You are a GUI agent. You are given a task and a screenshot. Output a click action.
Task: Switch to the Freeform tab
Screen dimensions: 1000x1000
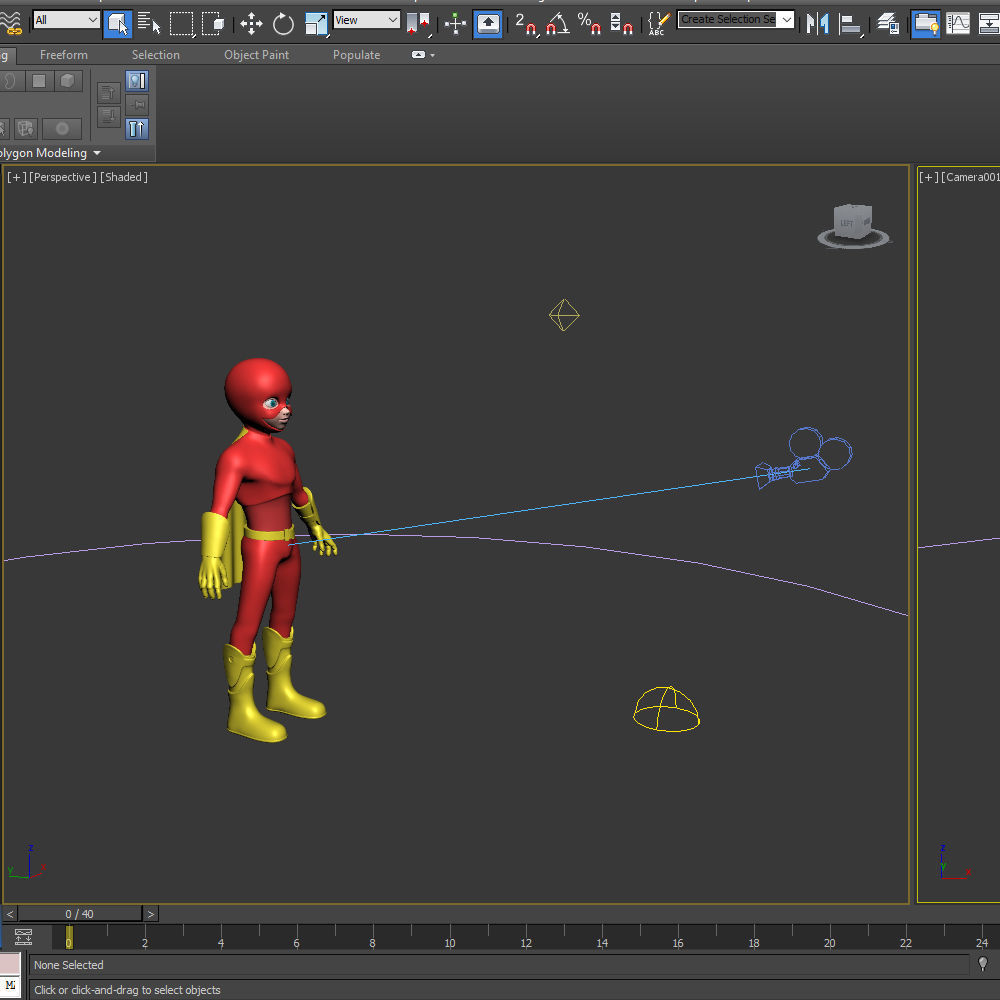pos(64,55)
